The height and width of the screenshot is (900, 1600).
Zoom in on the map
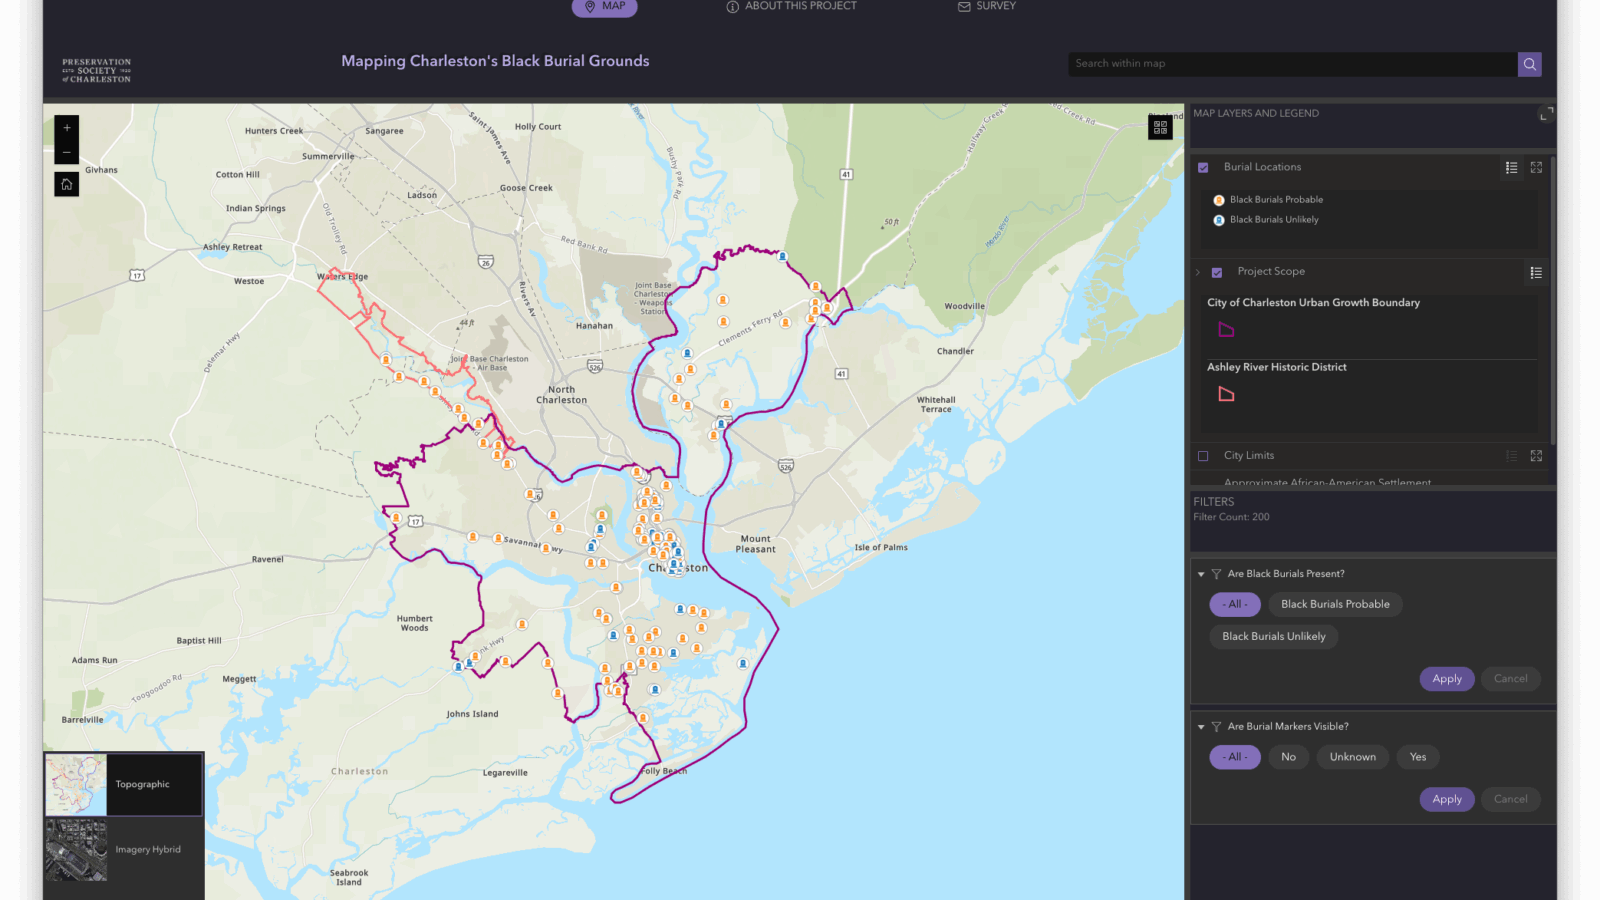(x=67, y=128)
